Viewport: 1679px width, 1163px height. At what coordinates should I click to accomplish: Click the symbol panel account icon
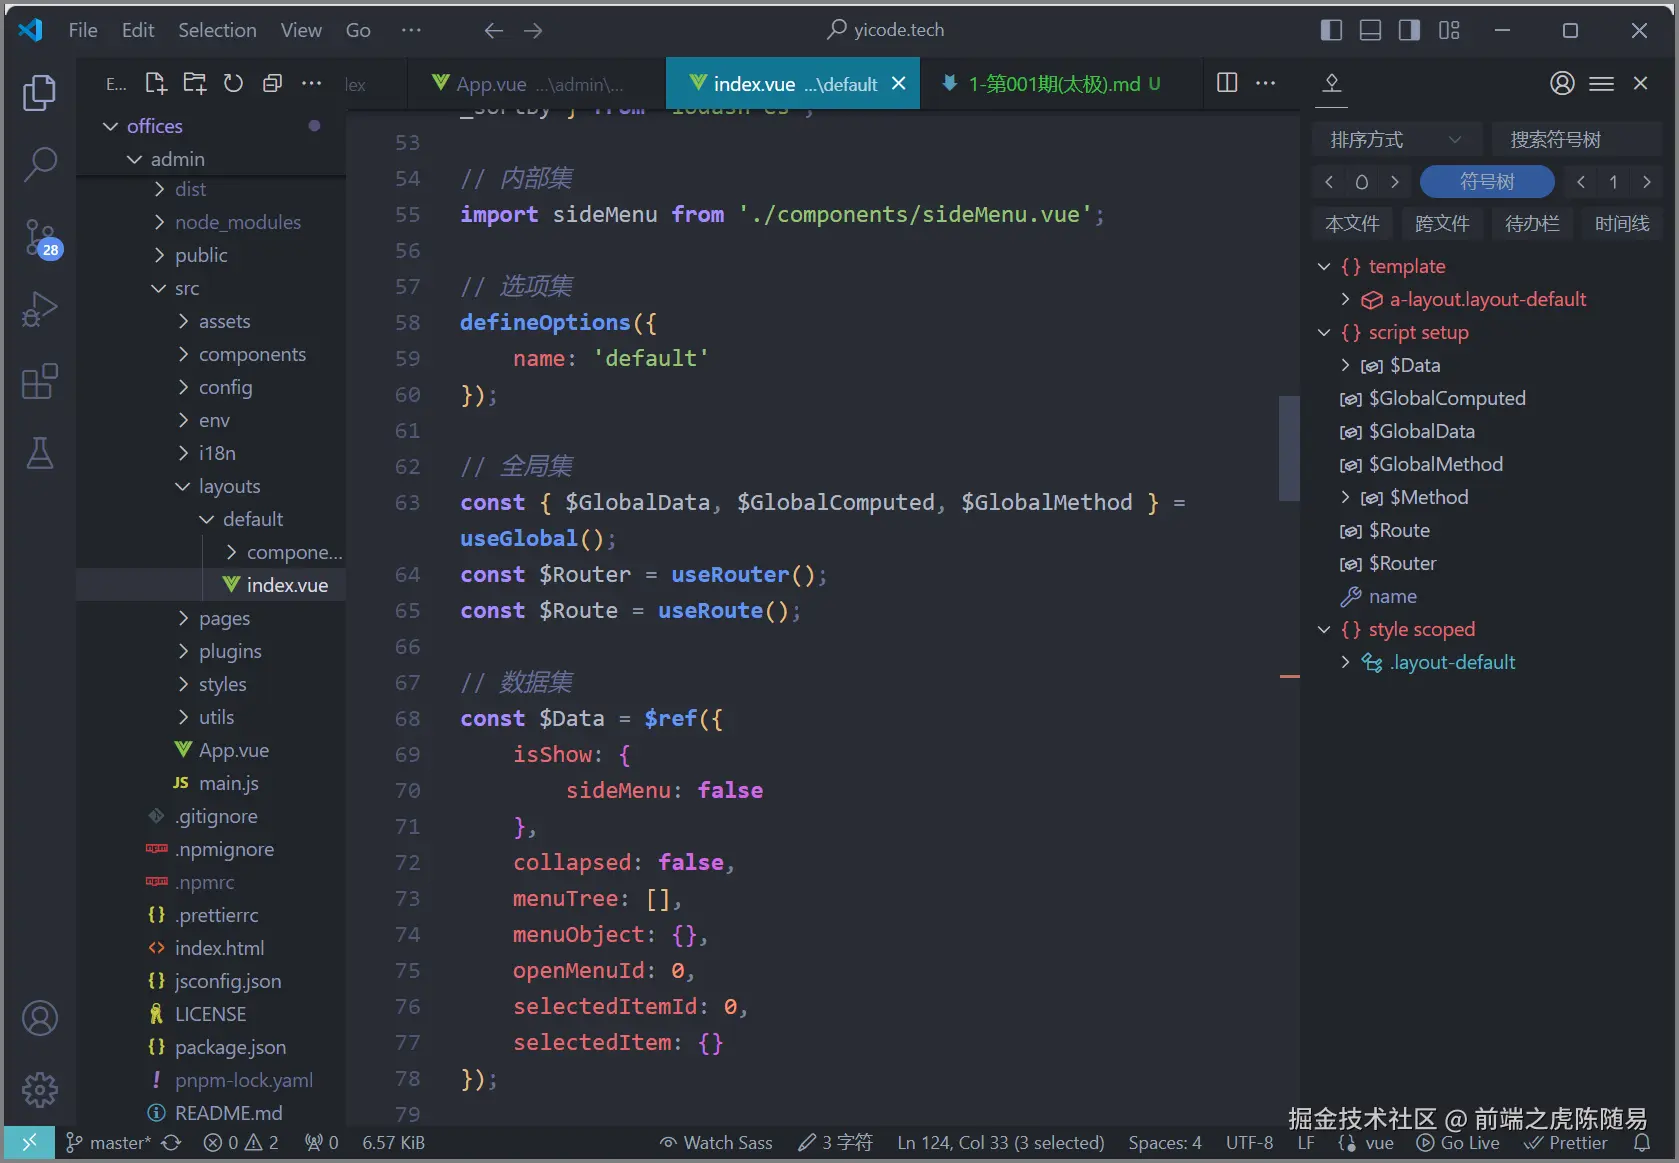click(x=1562, y=83)
